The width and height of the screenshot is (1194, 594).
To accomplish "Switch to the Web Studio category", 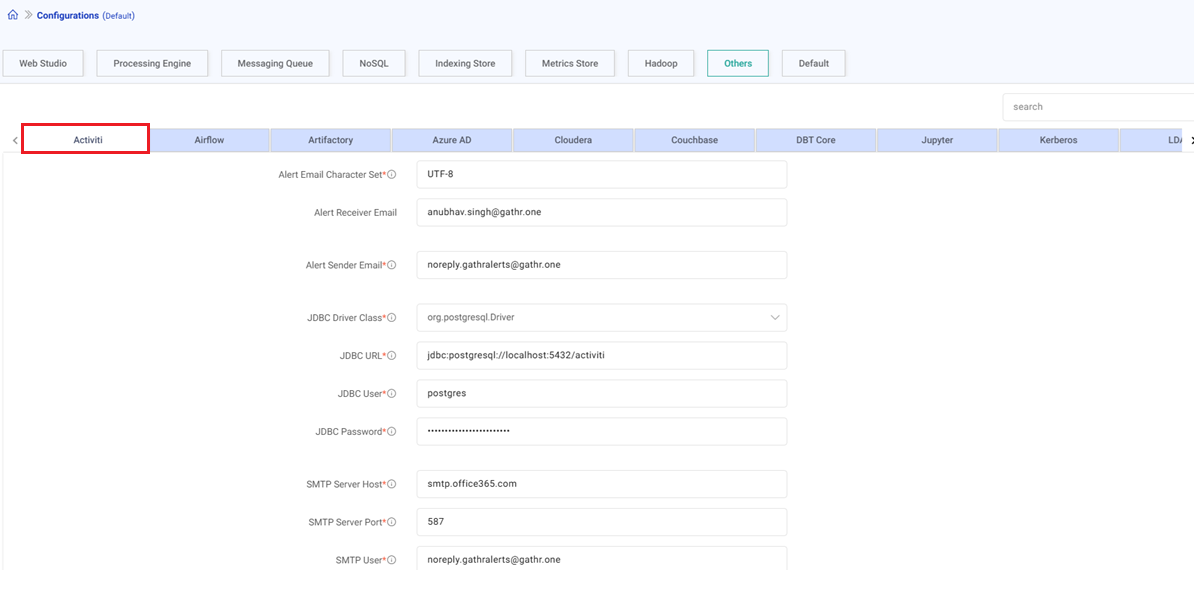I will [43, 62].
